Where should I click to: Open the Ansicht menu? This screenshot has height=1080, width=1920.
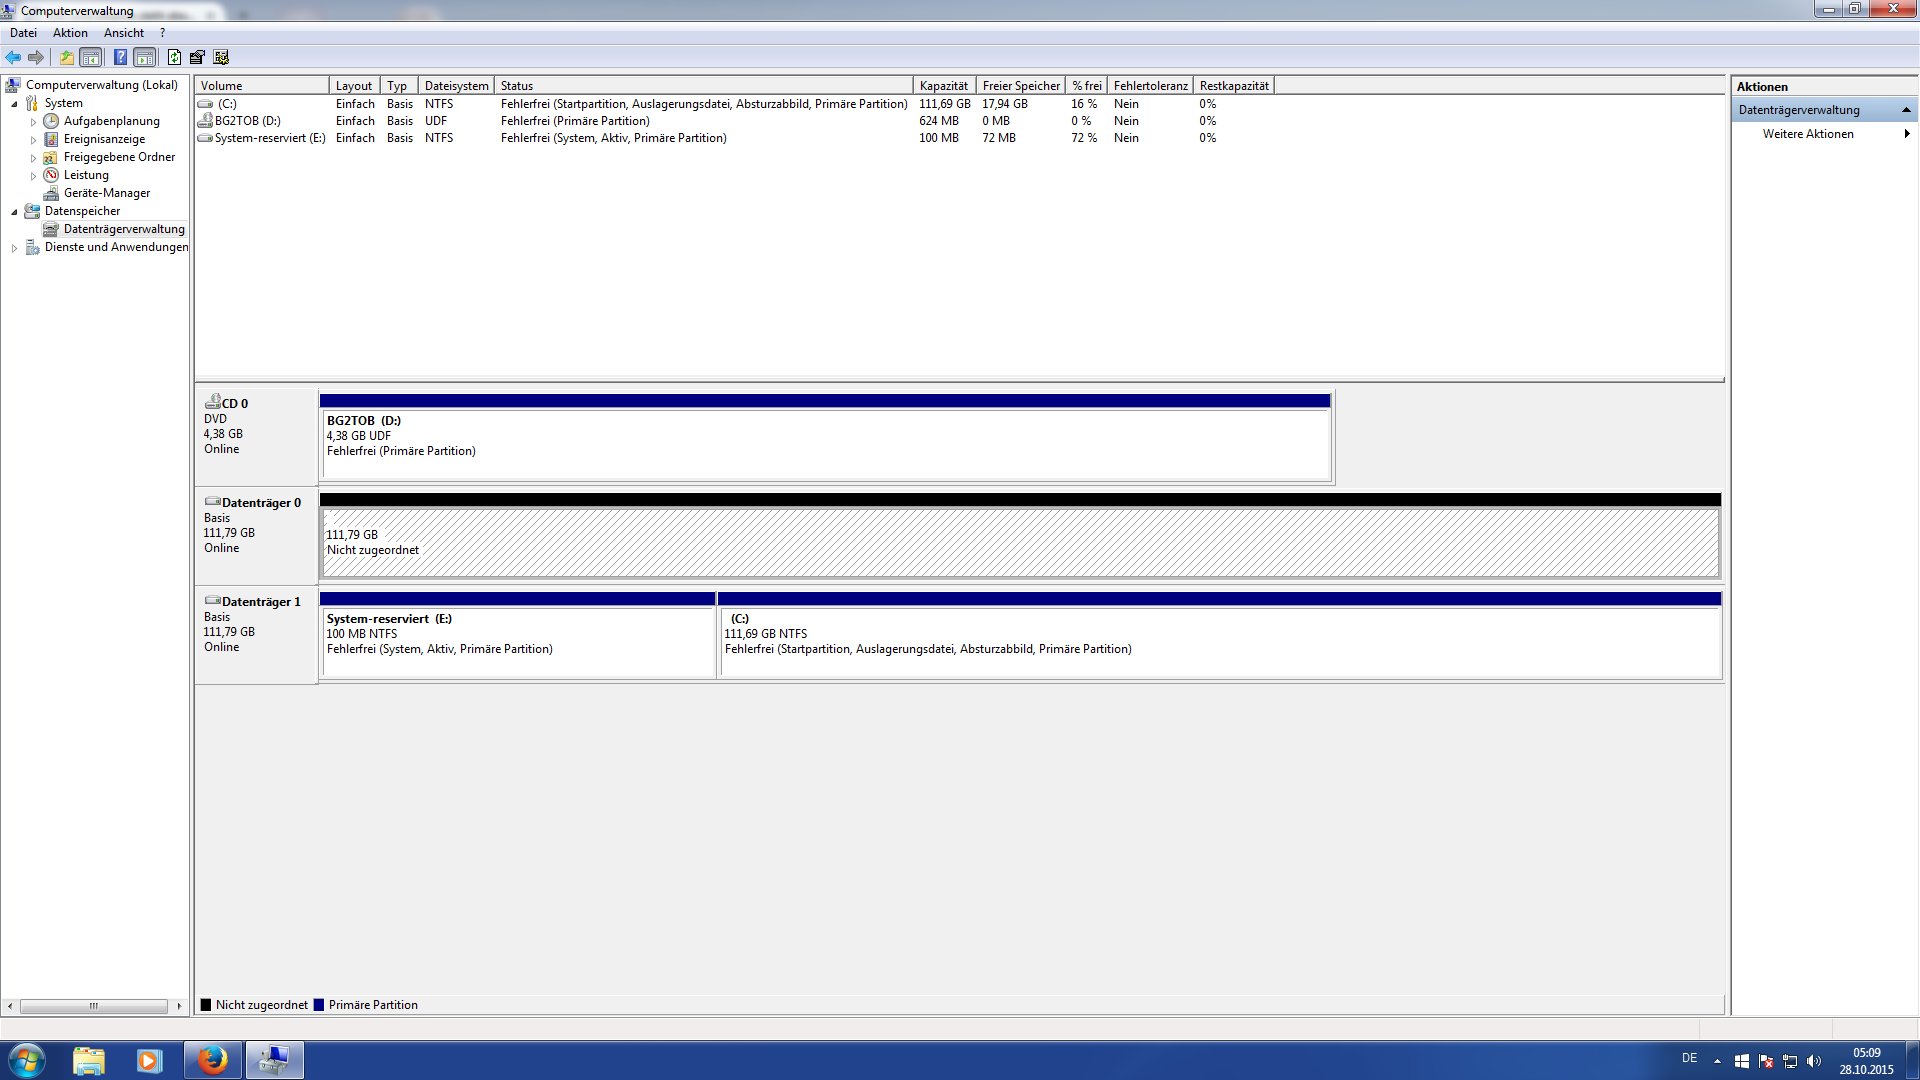pyautogui.click(x=123, y=33)
